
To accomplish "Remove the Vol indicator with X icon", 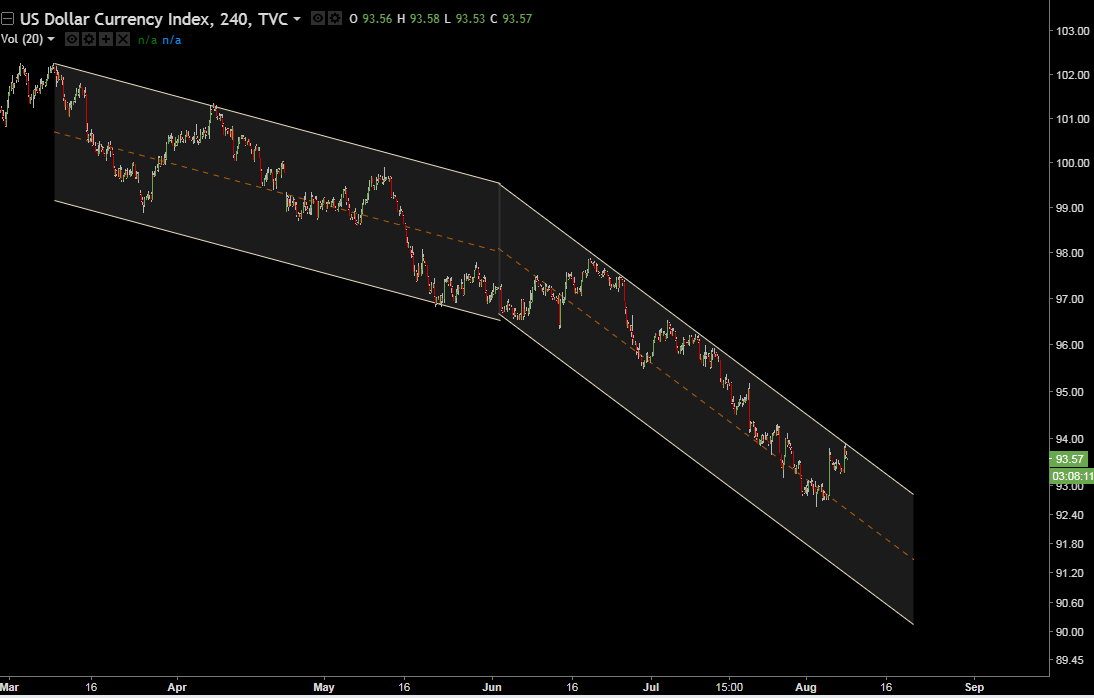I will (x=123, y=39).
